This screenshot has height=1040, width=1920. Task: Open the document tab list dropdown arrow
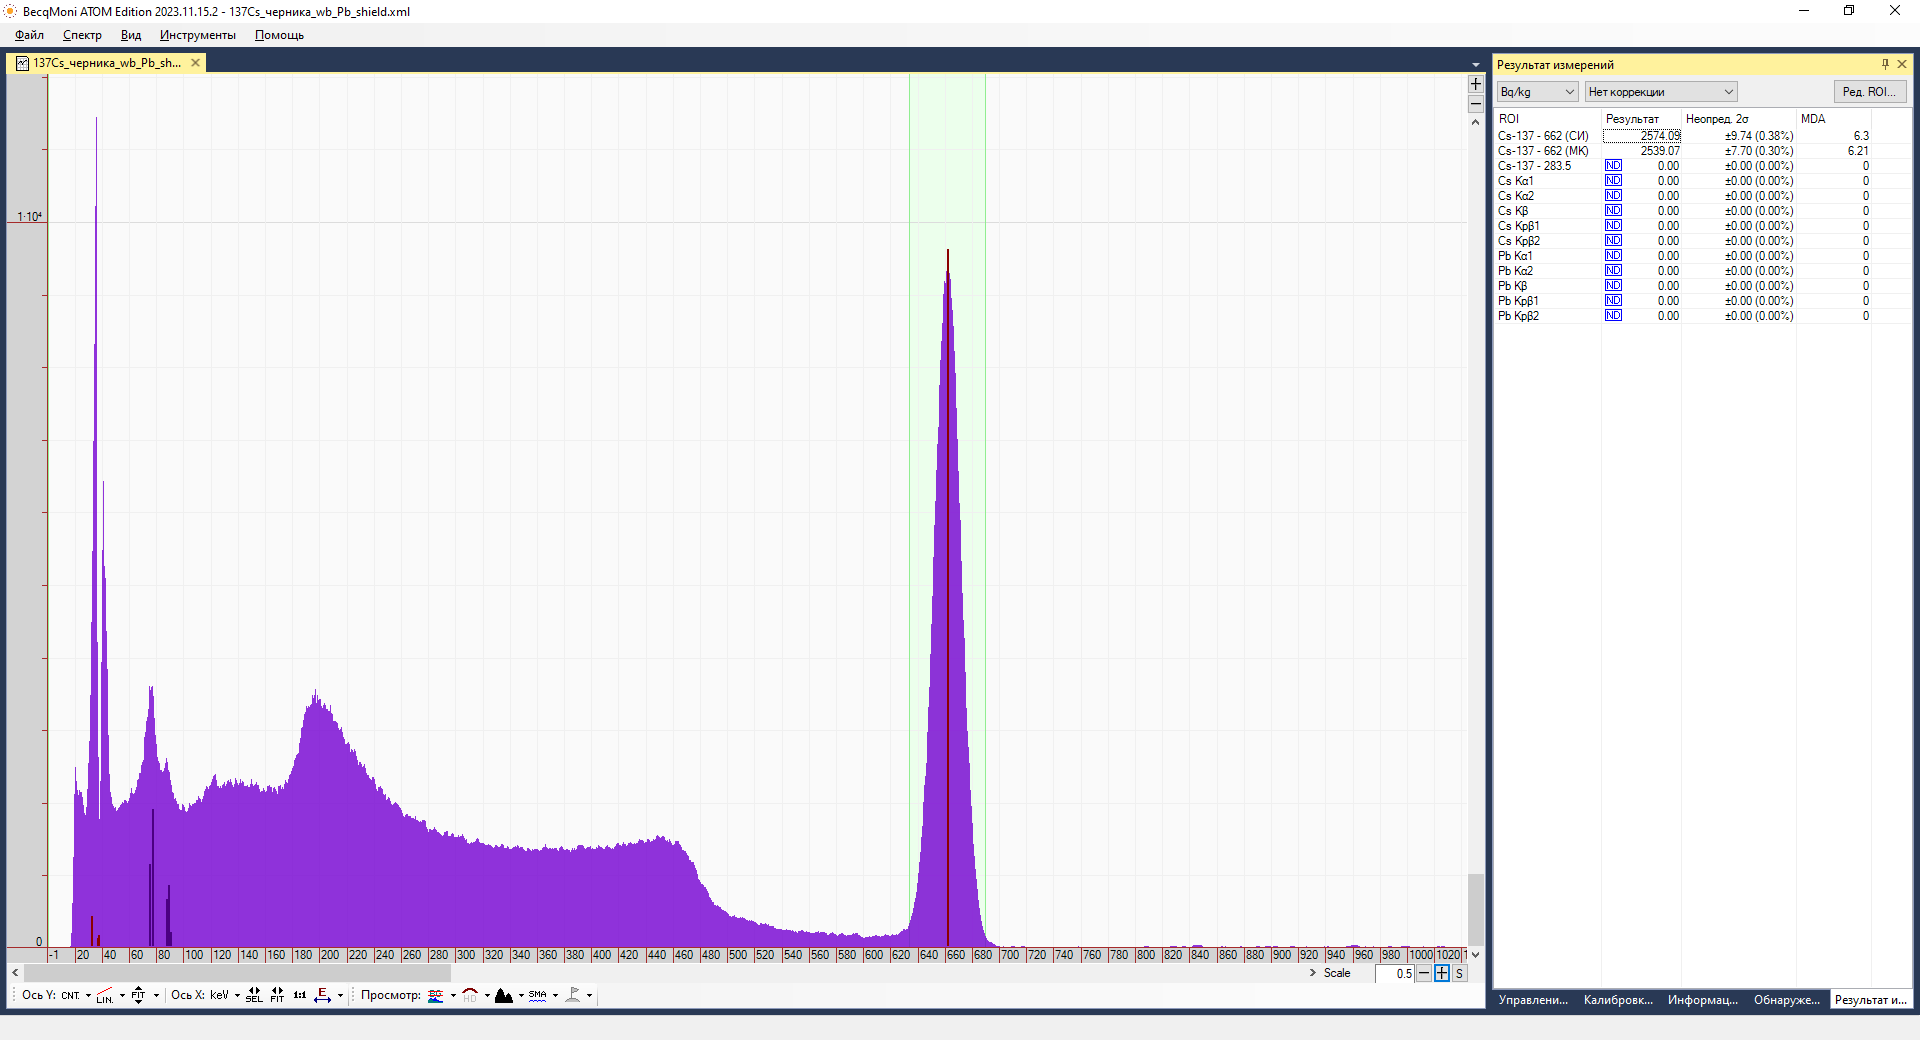1475,65
